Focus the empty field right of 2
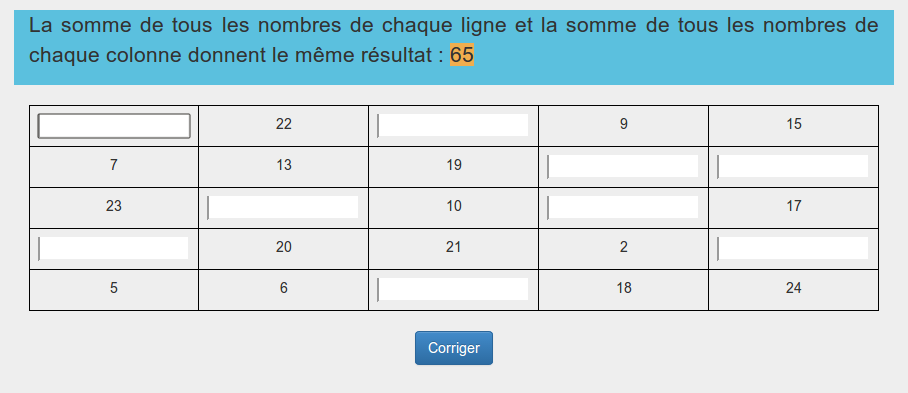 tap(793, 248)
